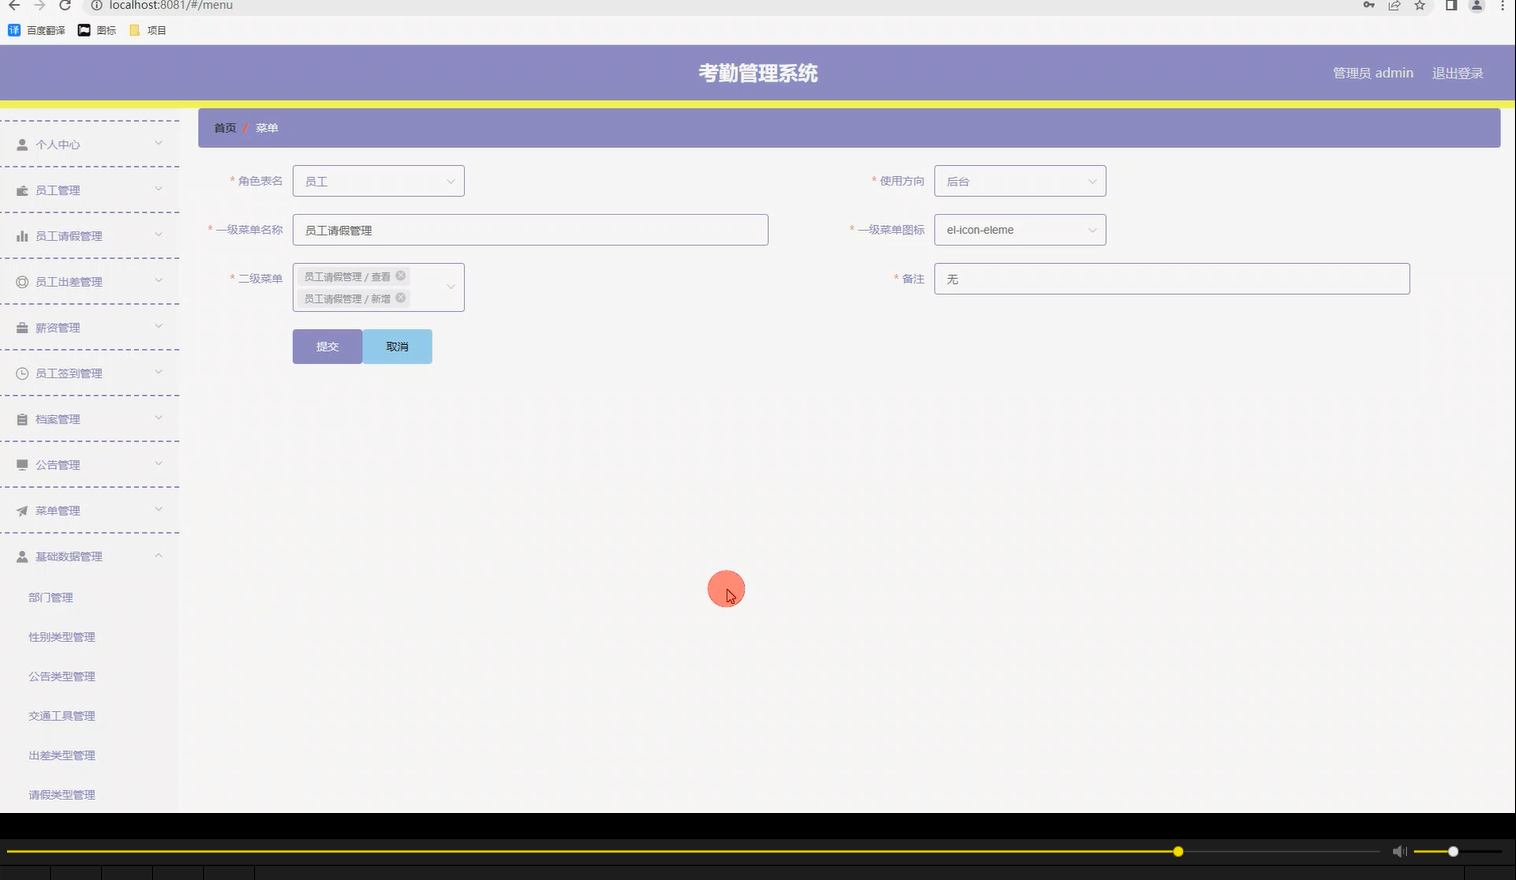The width and height of the screenshot is (1516, 880).
Task: Click the 基础数据管理 user icon
Action: click(22, 557)
